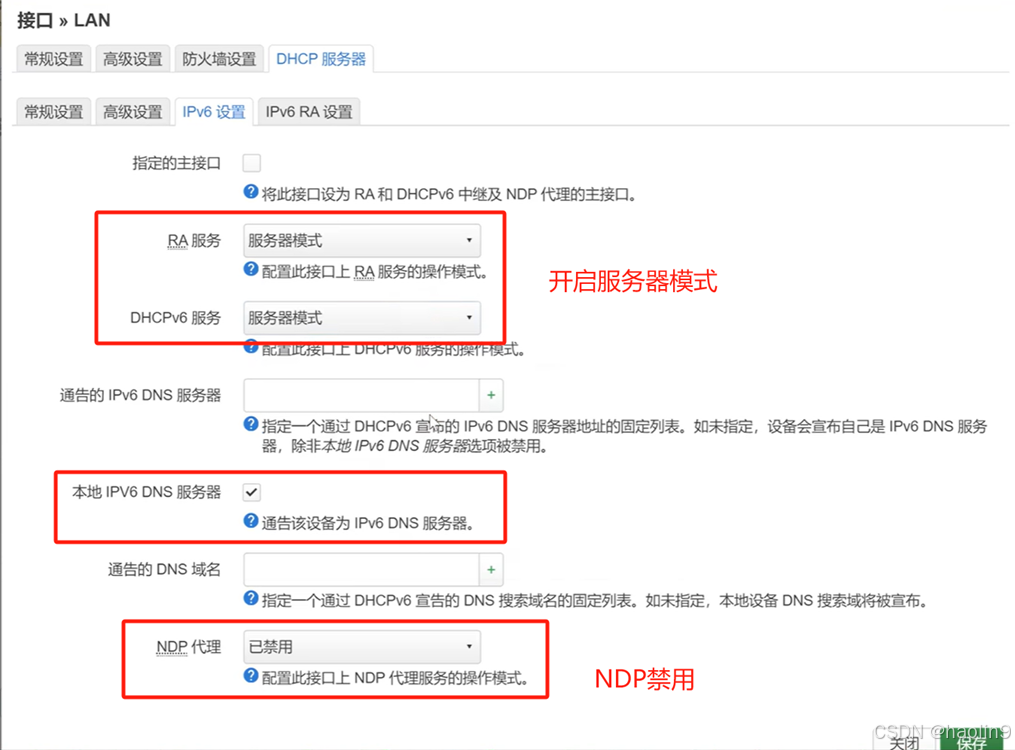The width and height of the screenshot is (1015, 750).
Task: Click the help icon under the IPv6 DNS 服务器 field
Action: (x=251, y=425)
